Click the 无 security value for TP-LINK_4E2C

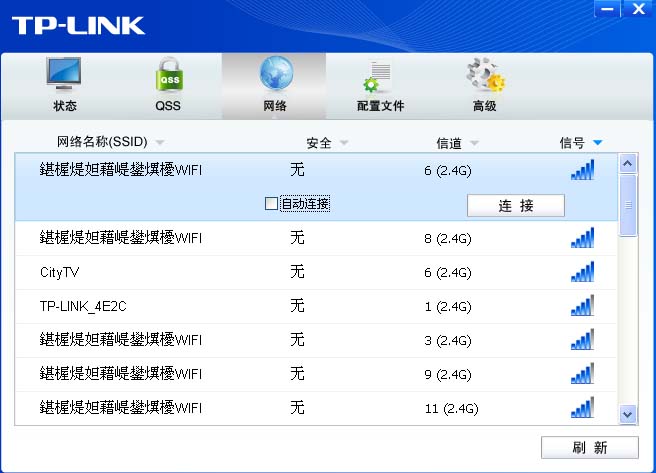(x=297, y=306)
